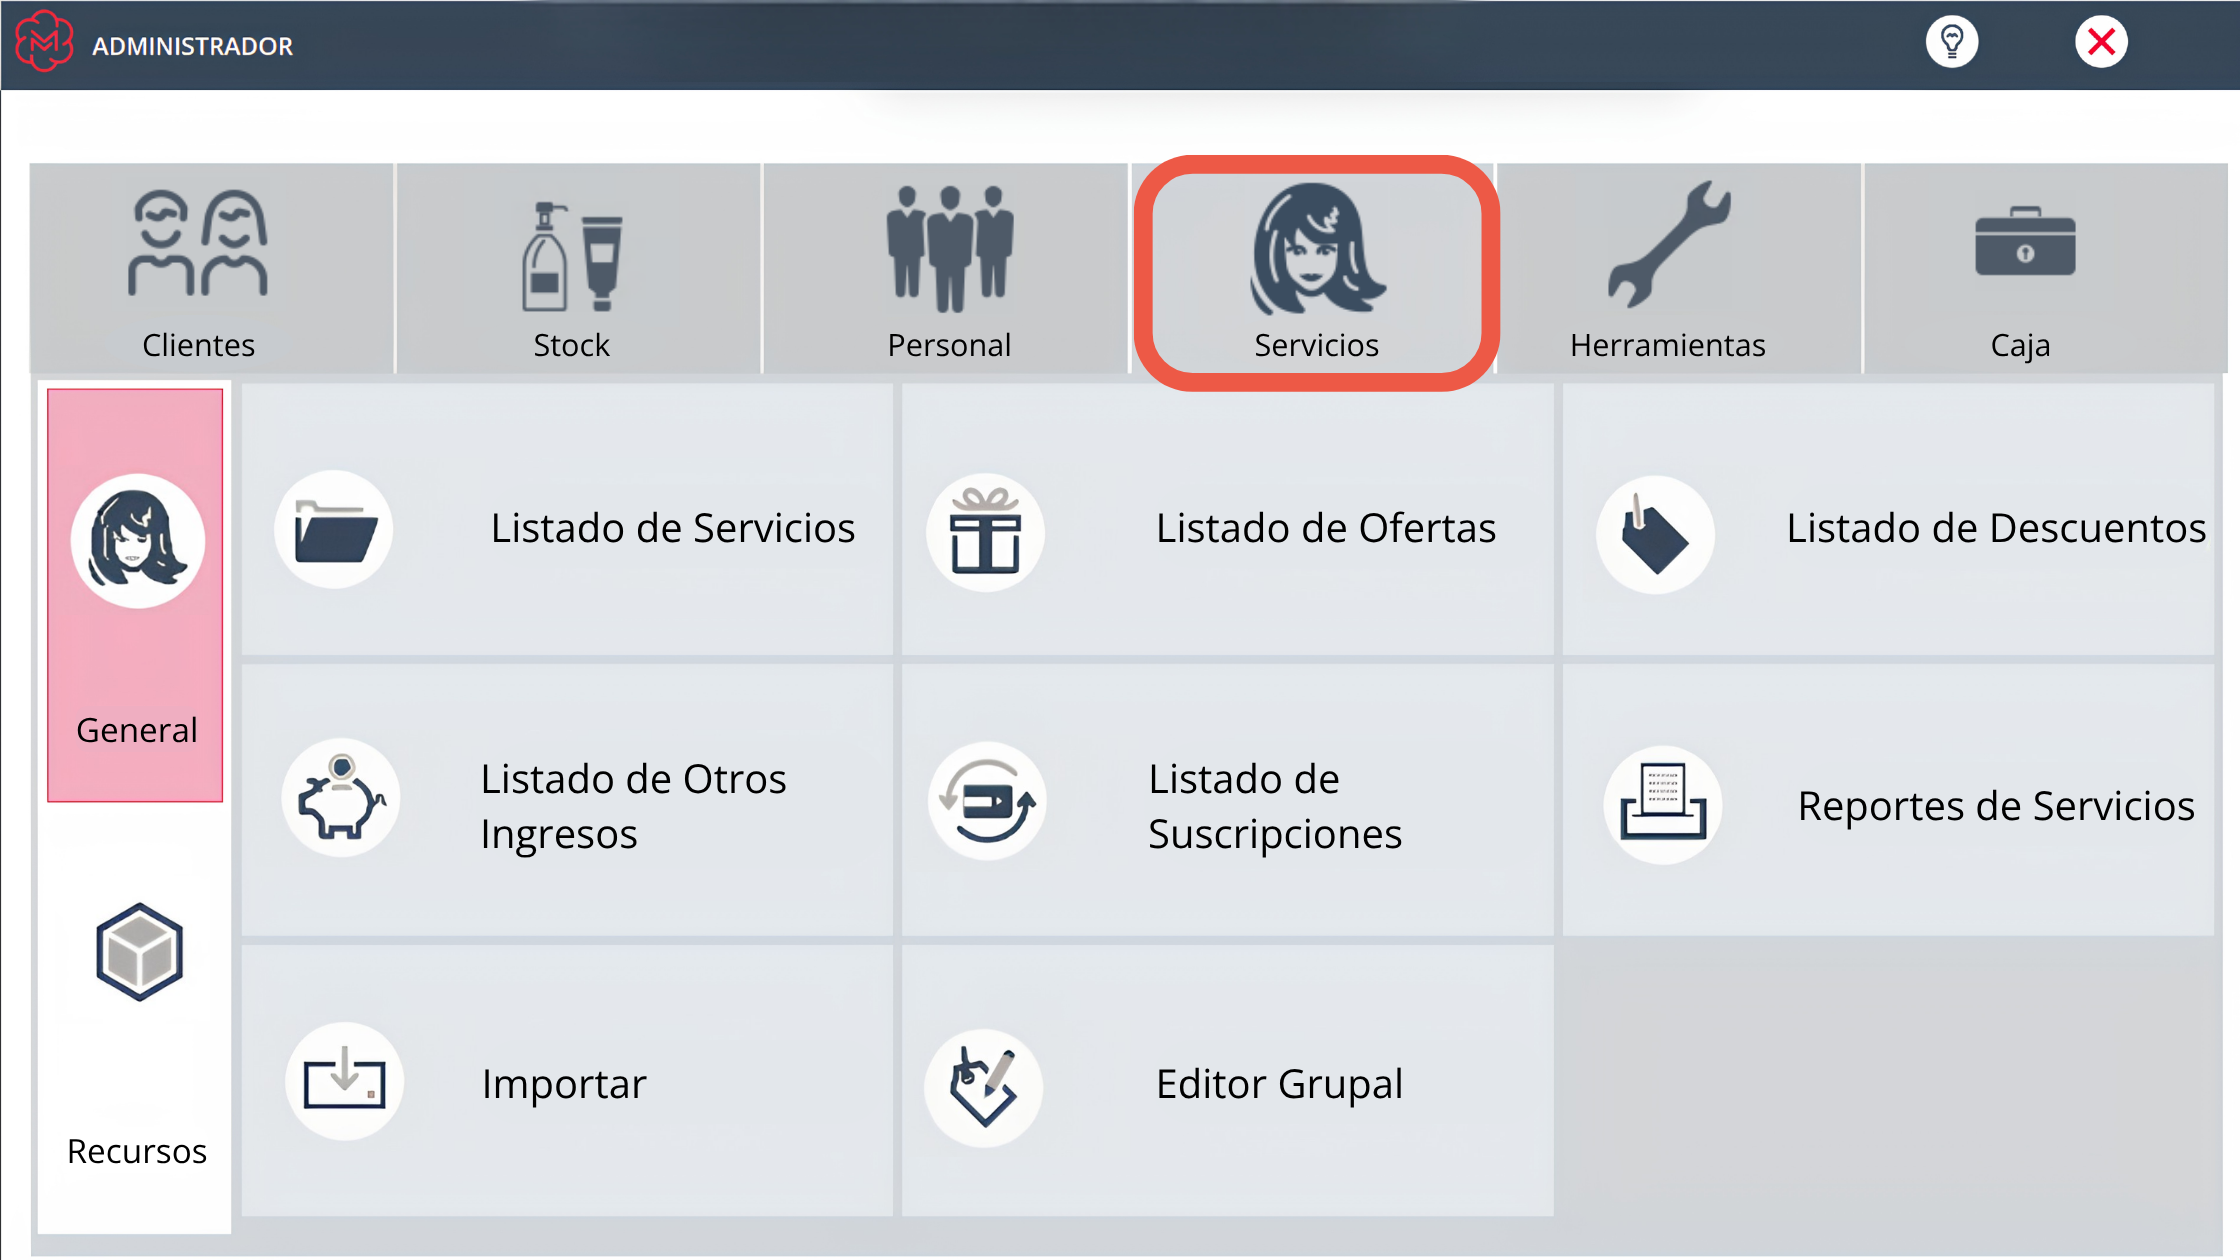2240x1260 pixels.
Task: Click the download tray icon for Importar
Action: (344, 1081)
